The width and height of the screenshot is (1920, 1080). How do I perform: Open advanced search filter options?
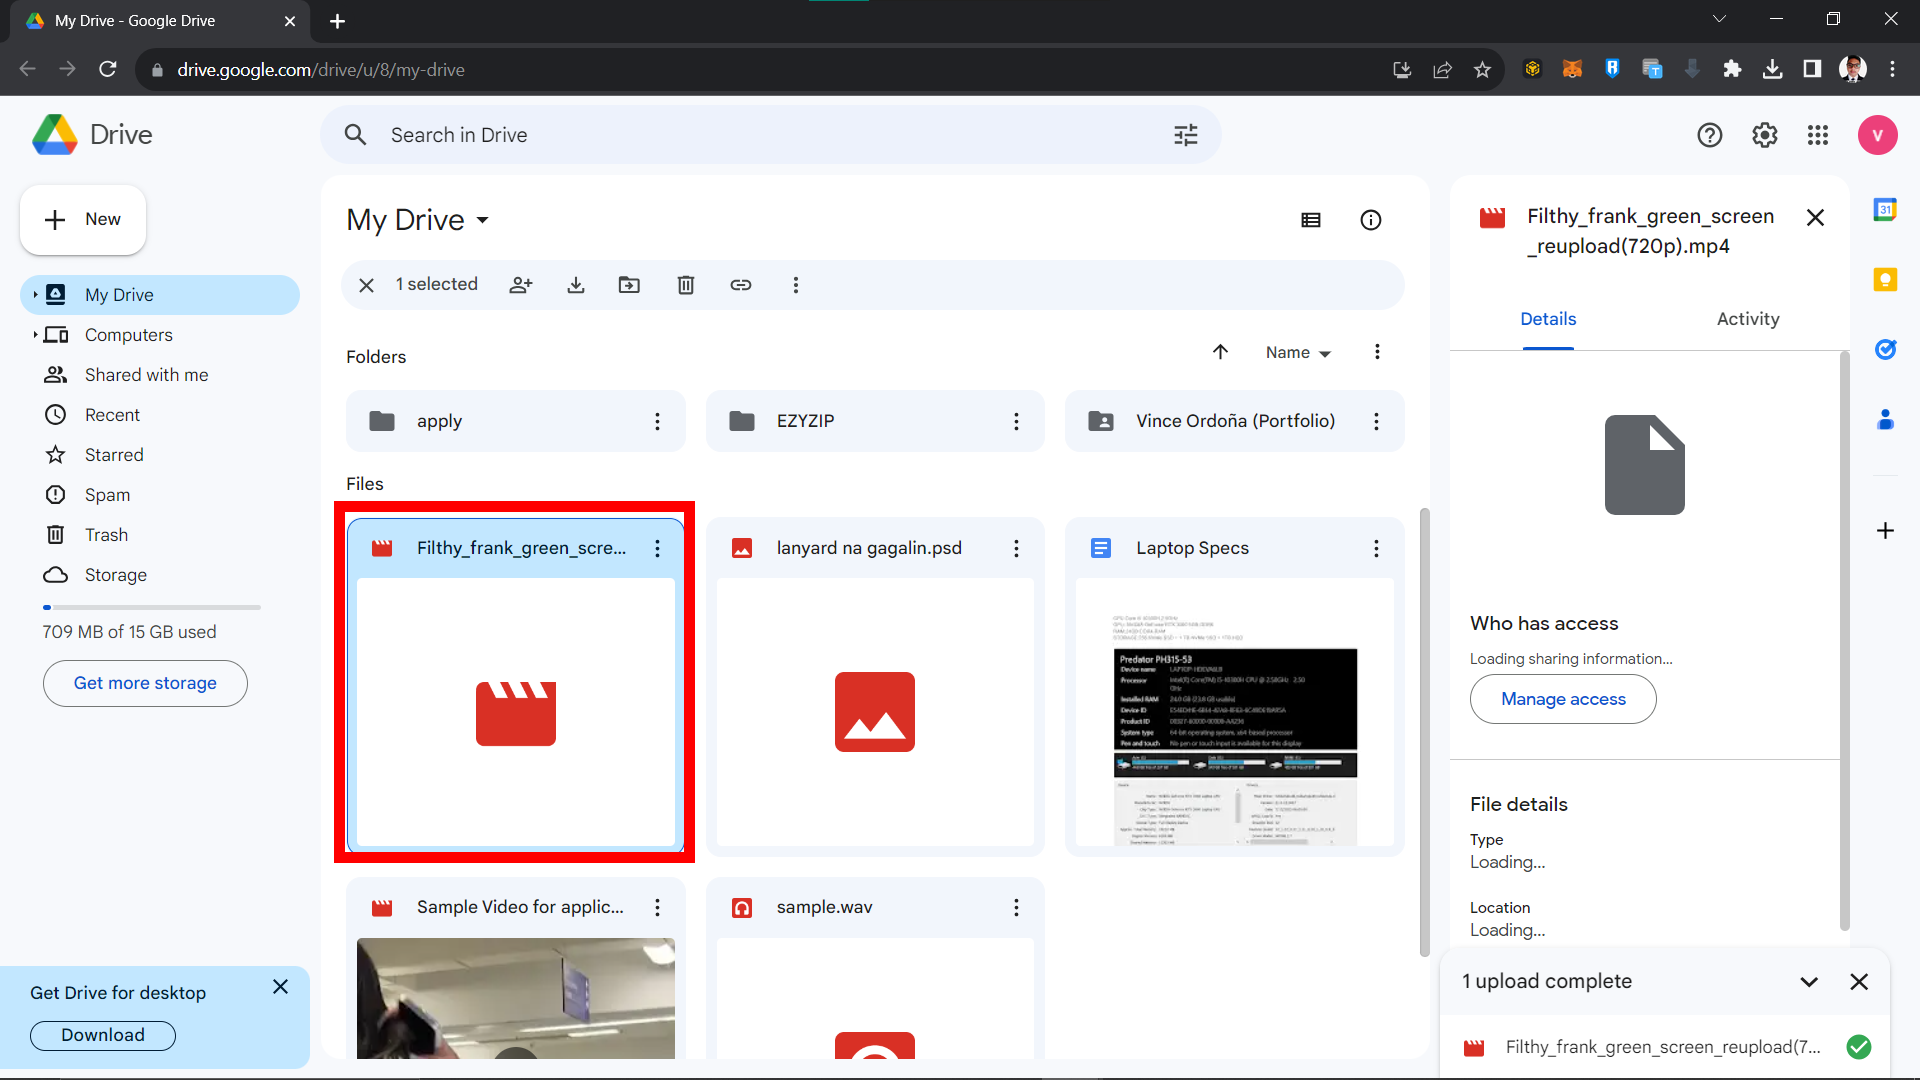(1185, 134)
